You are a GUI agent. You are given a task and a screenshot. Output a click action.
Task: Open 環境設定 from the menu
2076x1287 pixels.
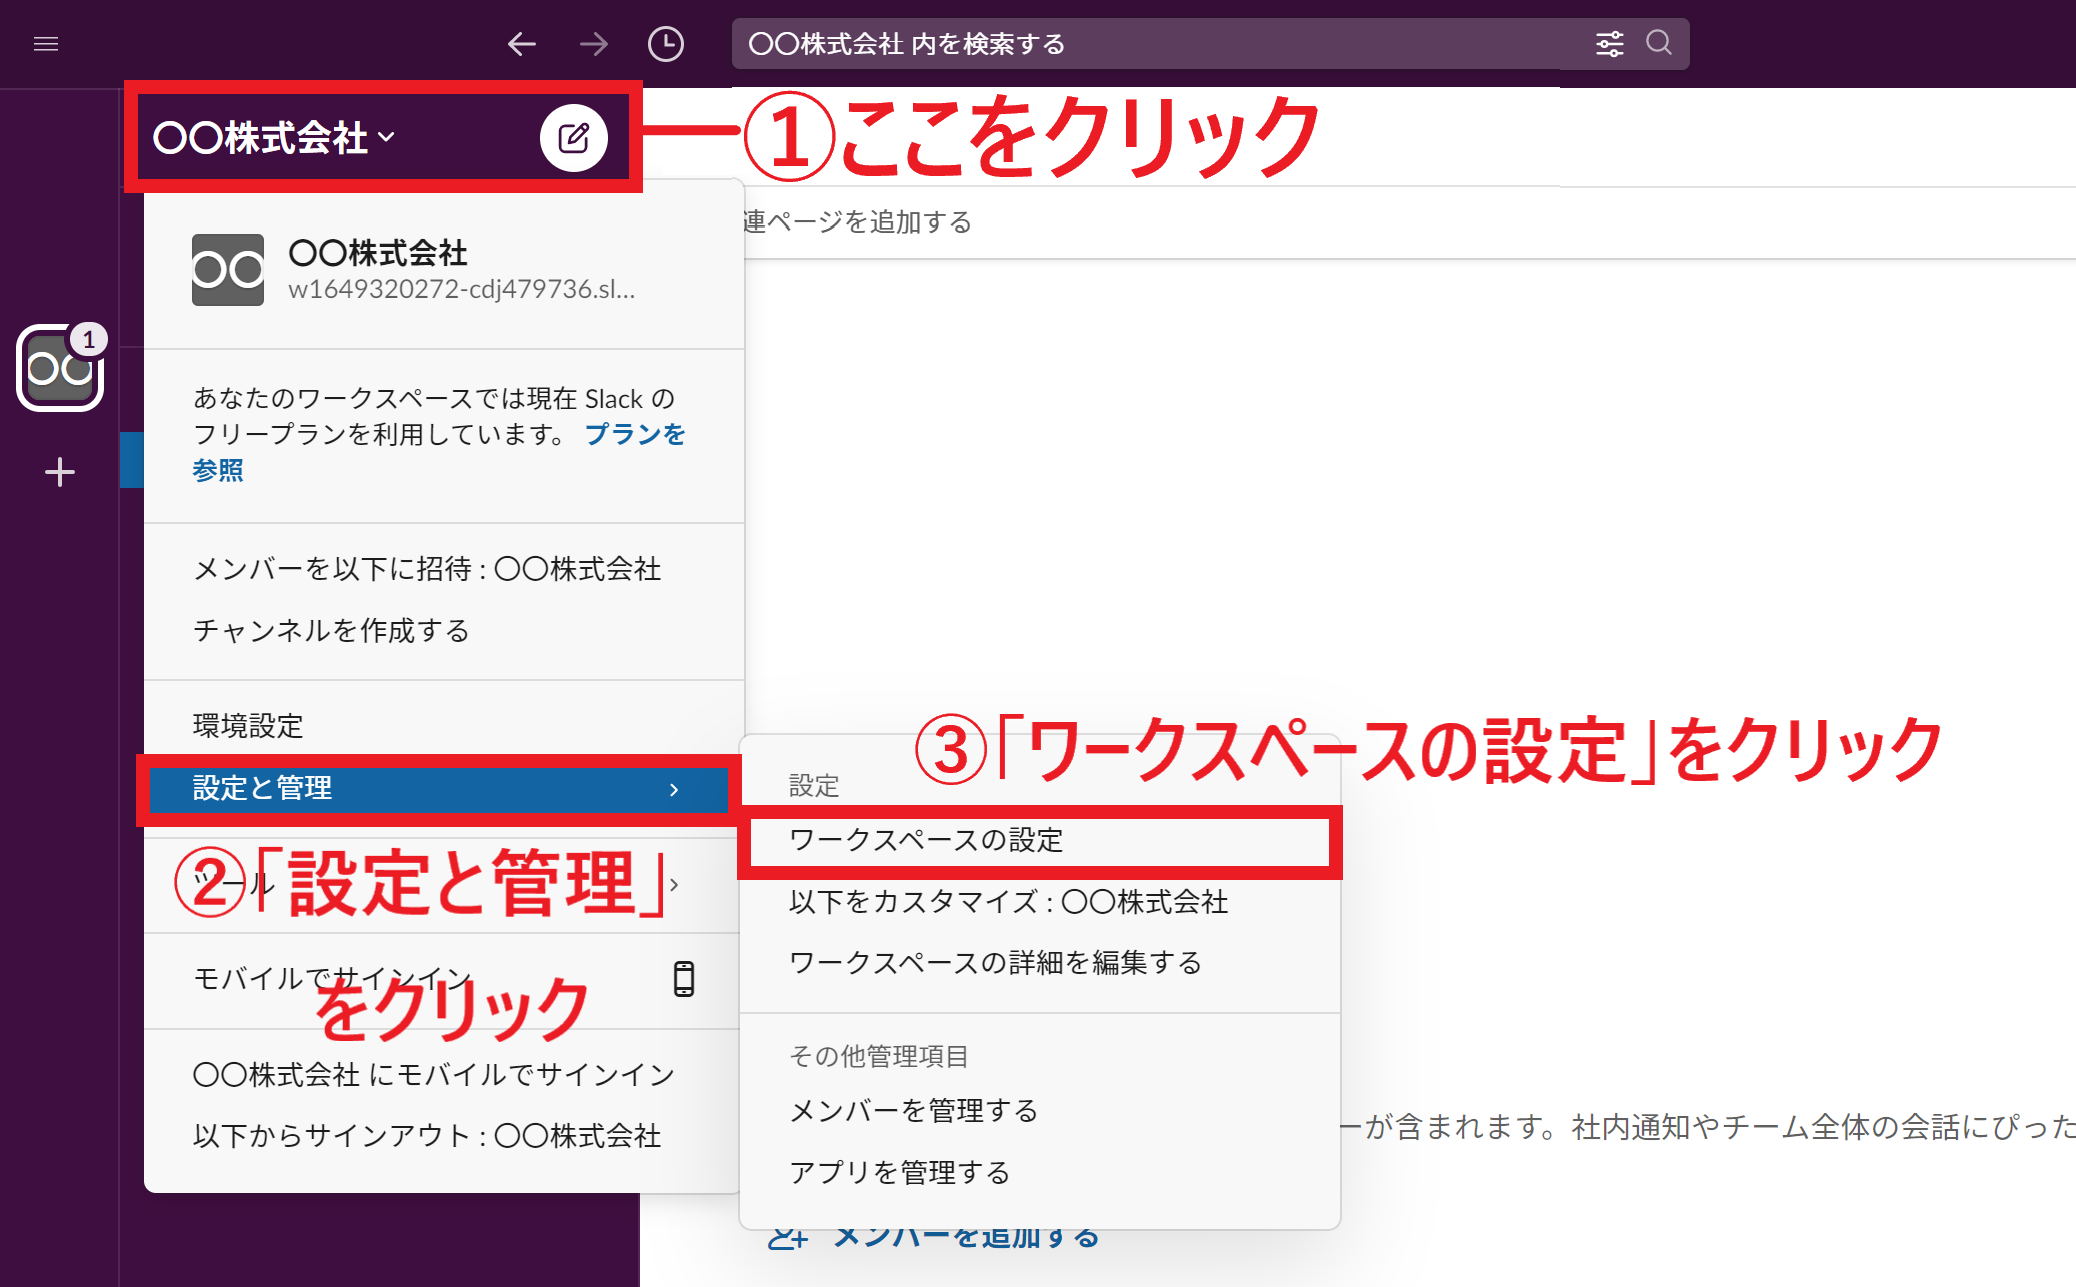[249, 726]
